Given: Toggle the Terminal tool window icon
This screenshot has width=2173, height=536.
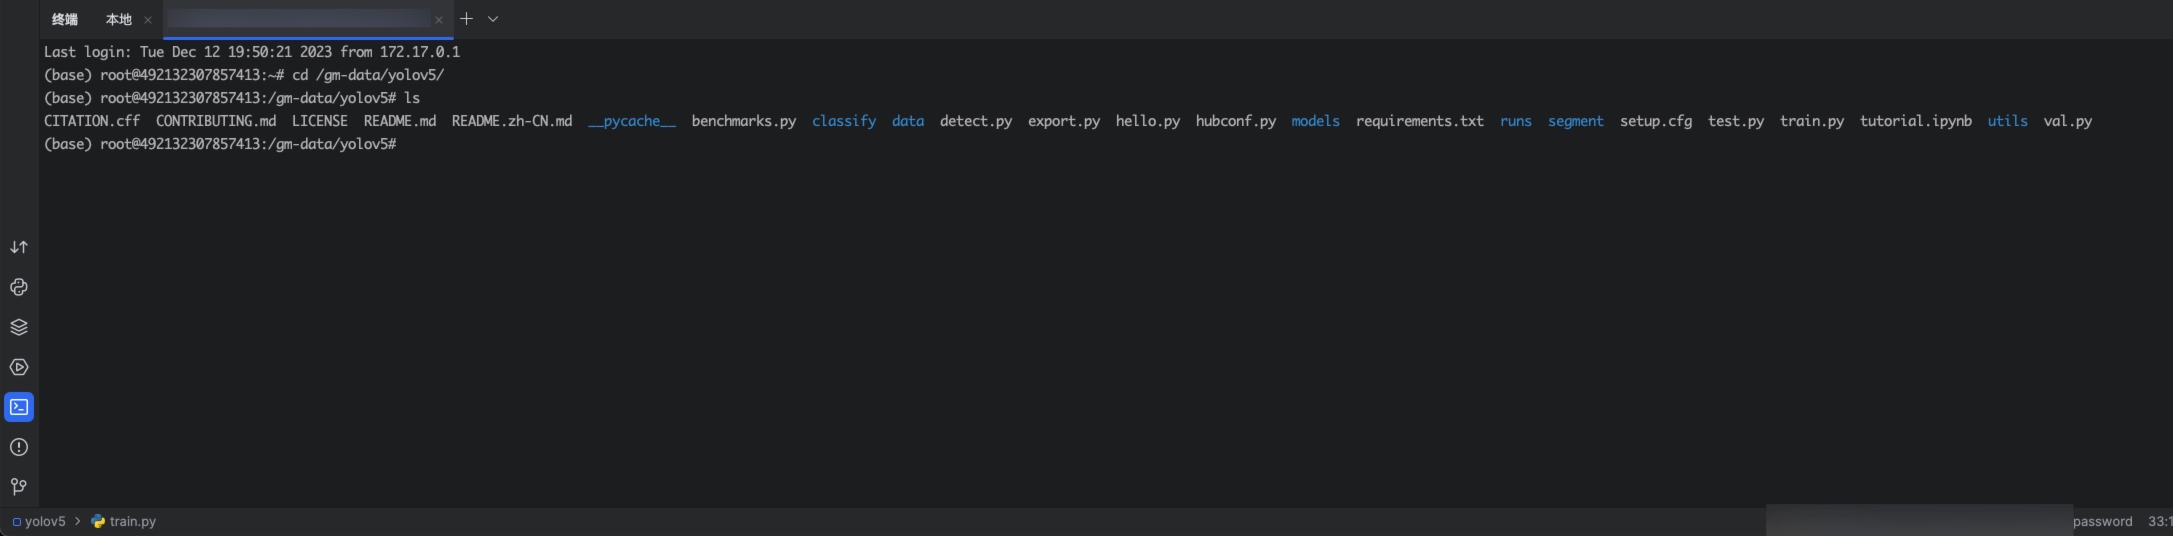Looking at the screenshot, I should pos(19,407).
